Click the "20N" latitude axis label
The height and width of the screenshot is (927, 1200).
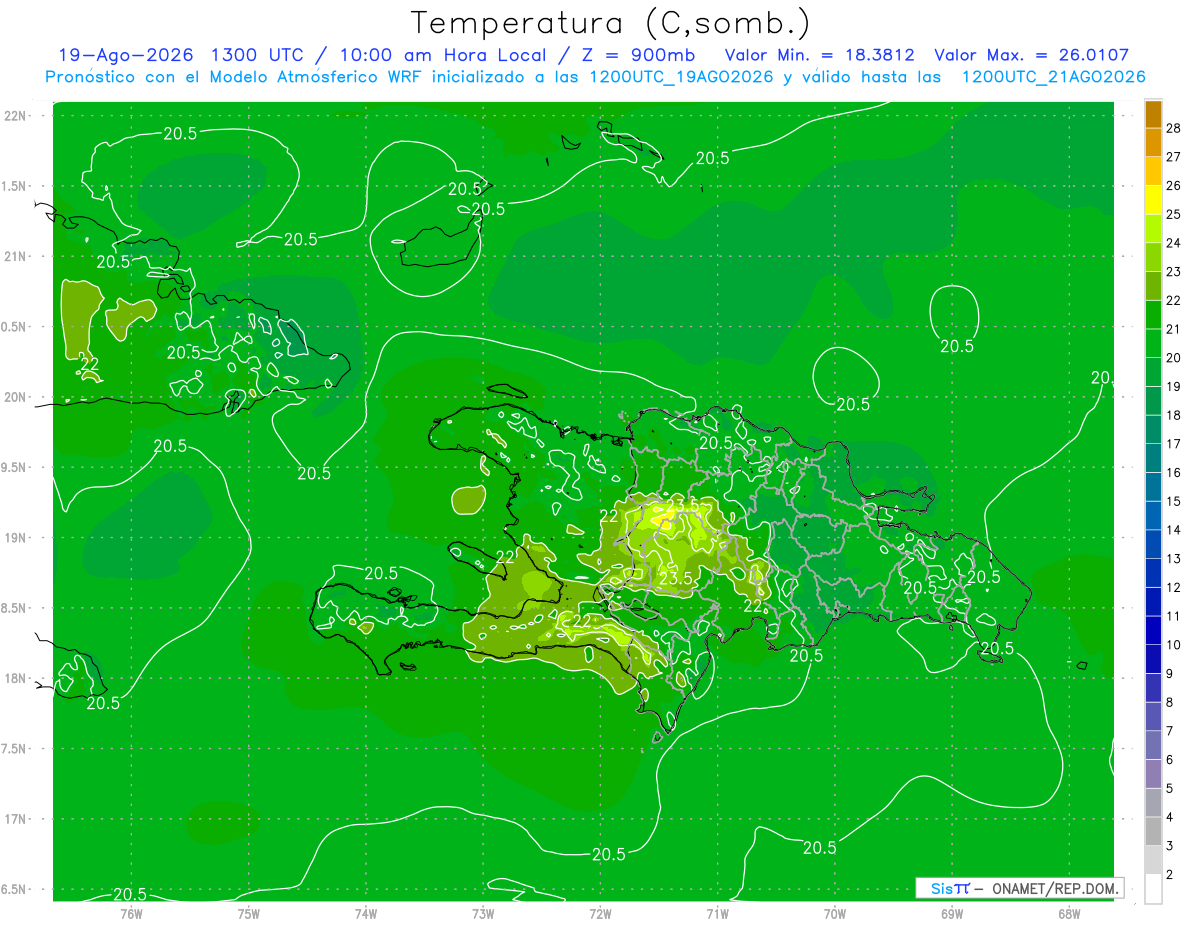pyautogui.click(x=17, y=398)
